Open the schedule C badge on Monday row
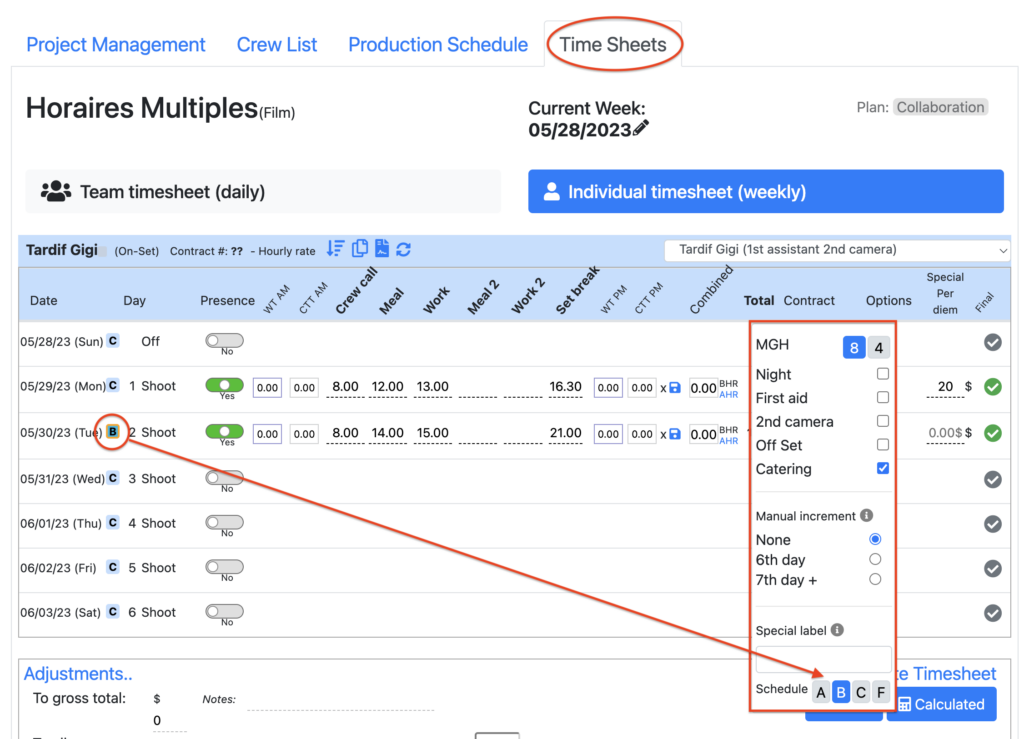Viewport: 1024px width, 739px height. tap(113, 386)
